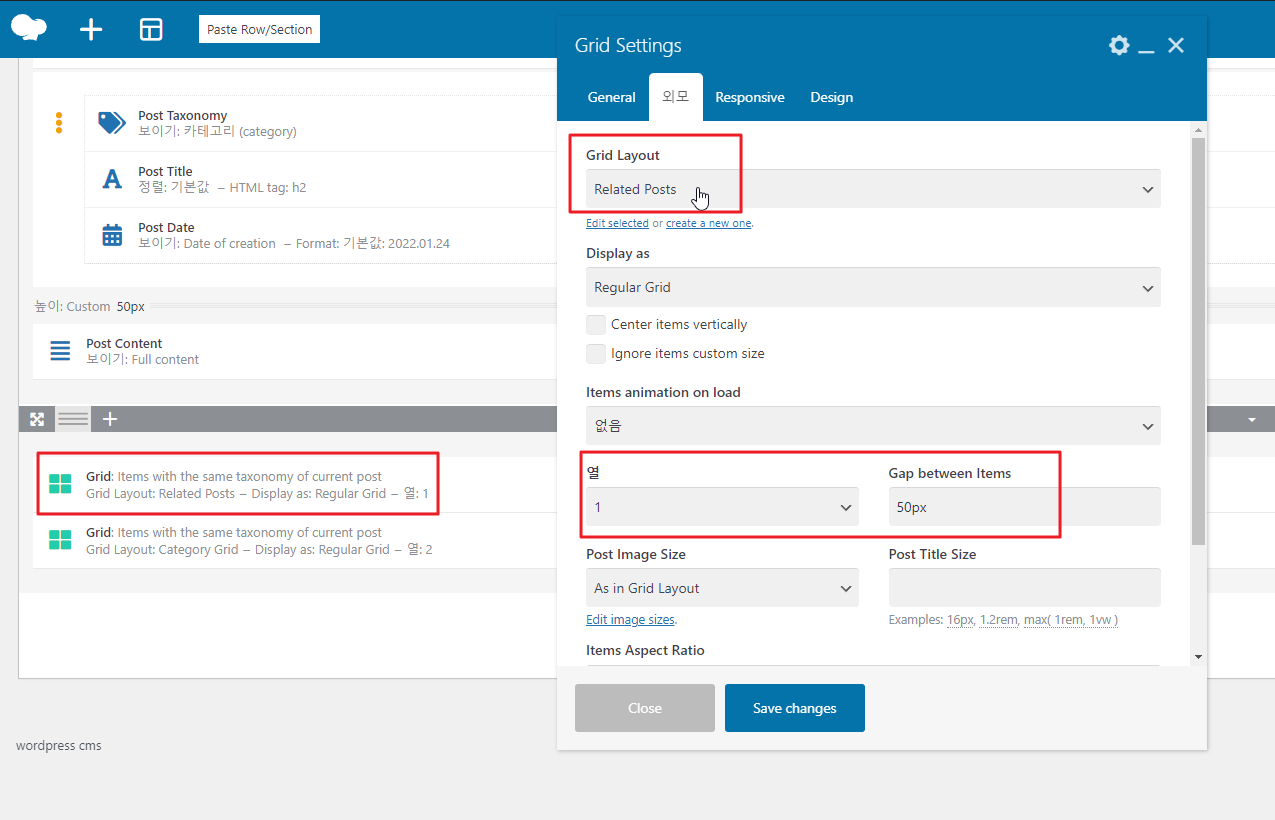Click grid icon of Related Posts grid
The height and width of the screenshot is (820, 1275).
tap(60, 484)
